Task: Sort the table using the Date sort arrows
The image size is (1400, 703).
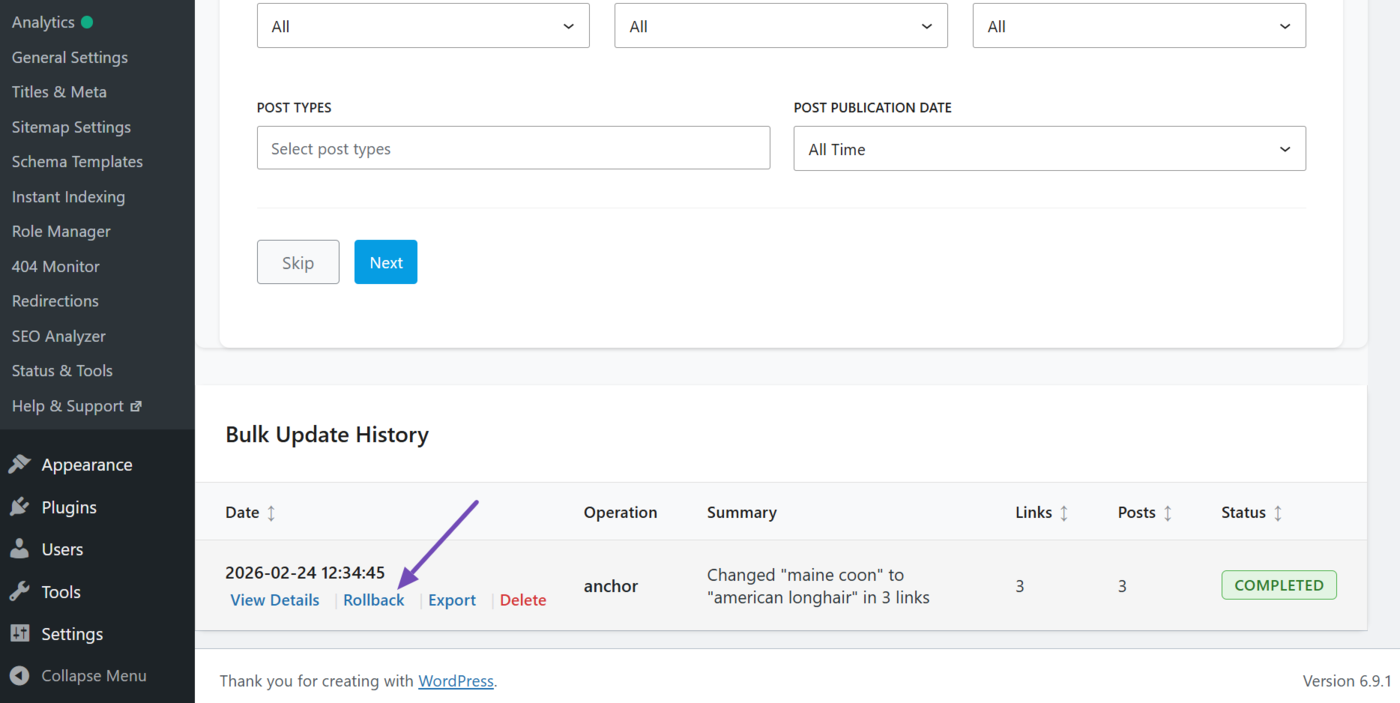Action: coord(273,512)
